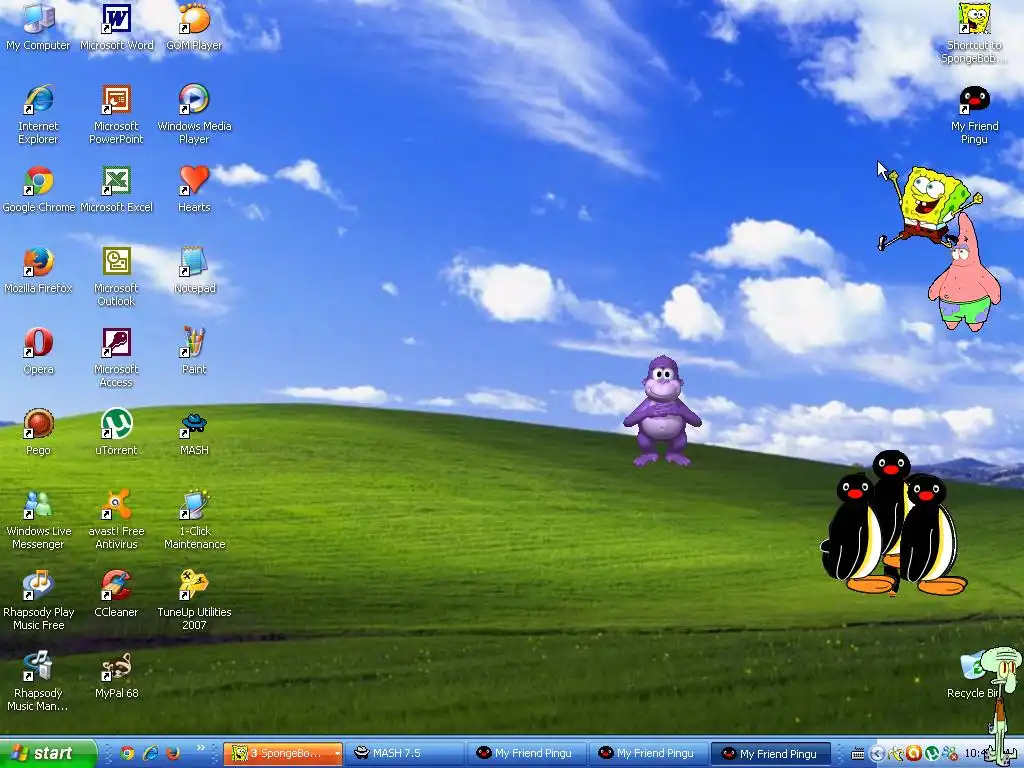Click the Microsoft Access shortcut

[x=116, y=357]
